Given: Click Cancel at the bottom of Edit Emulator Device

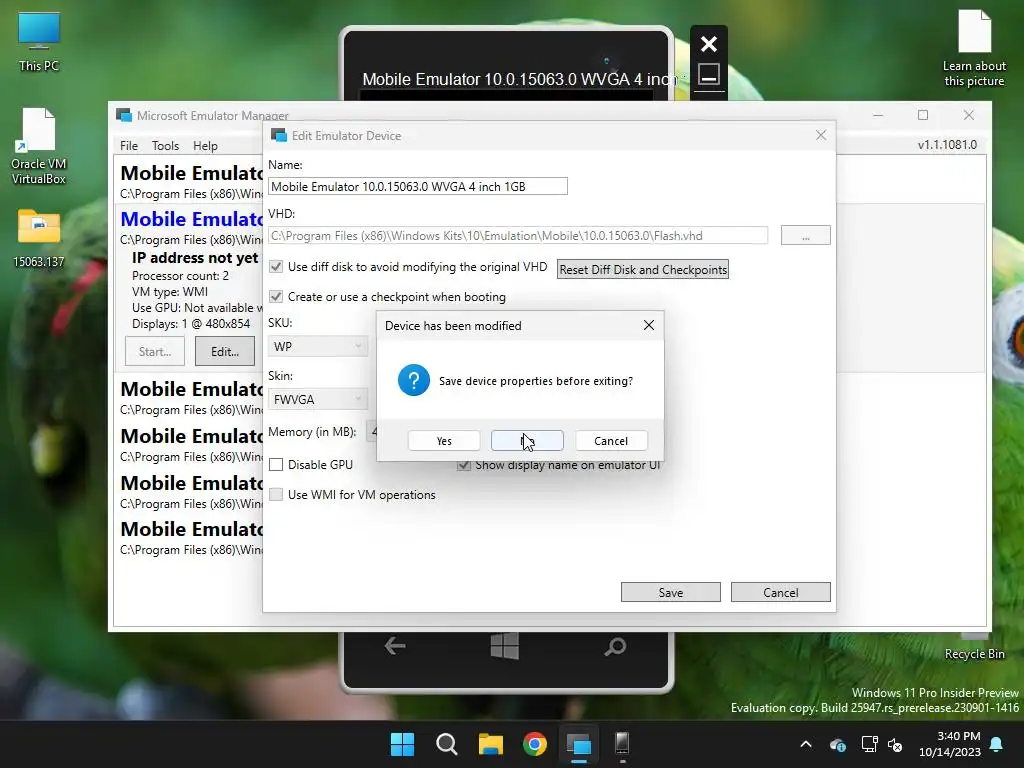Looking at the screenshot, I should 780,592.
